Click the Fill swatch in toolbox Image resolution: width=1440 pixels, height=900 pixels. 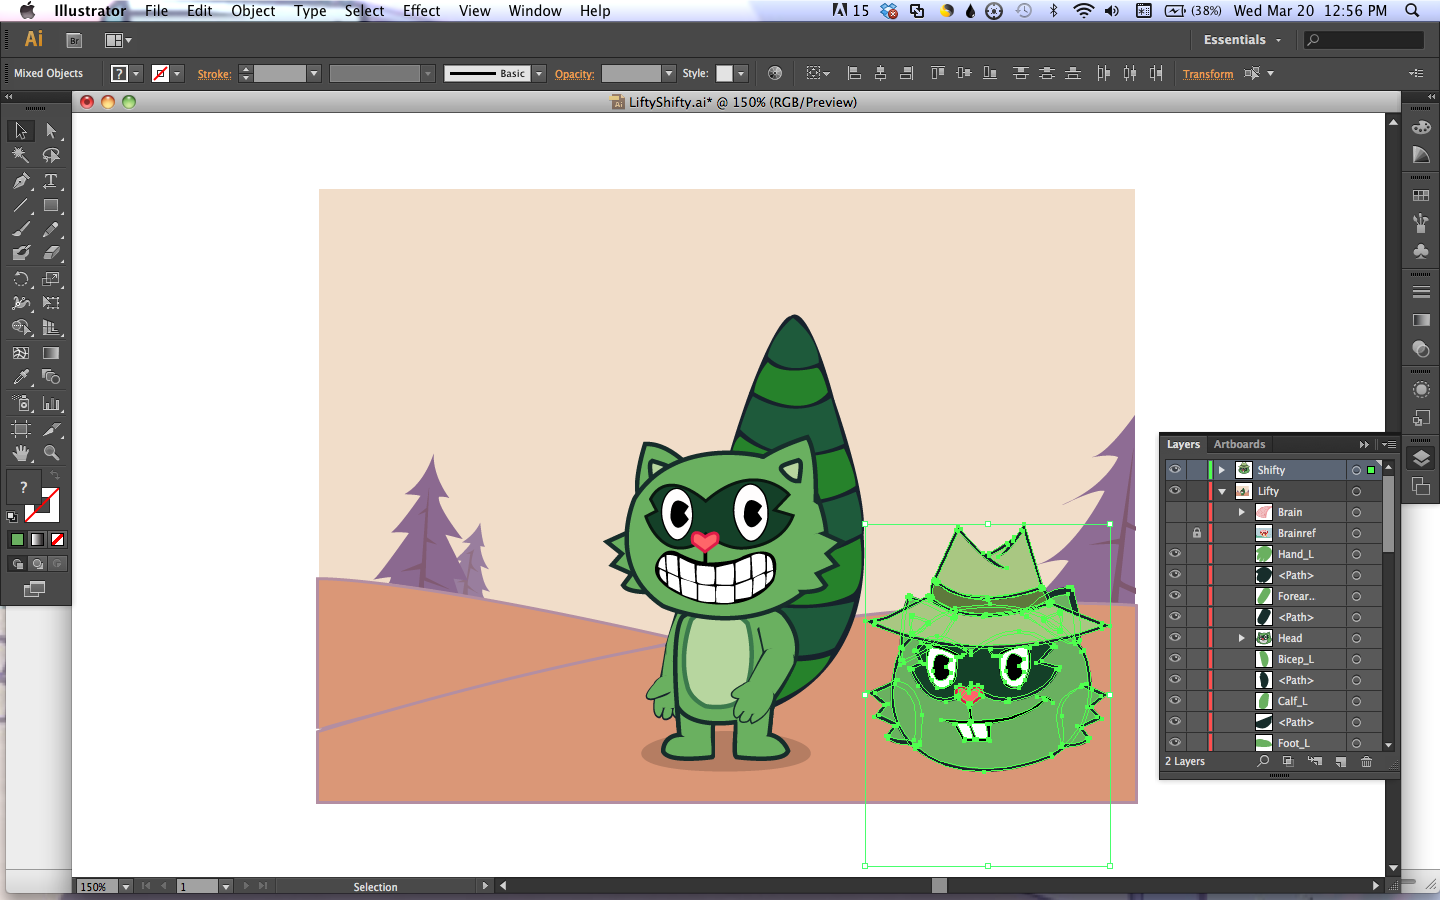pos(23,487)
